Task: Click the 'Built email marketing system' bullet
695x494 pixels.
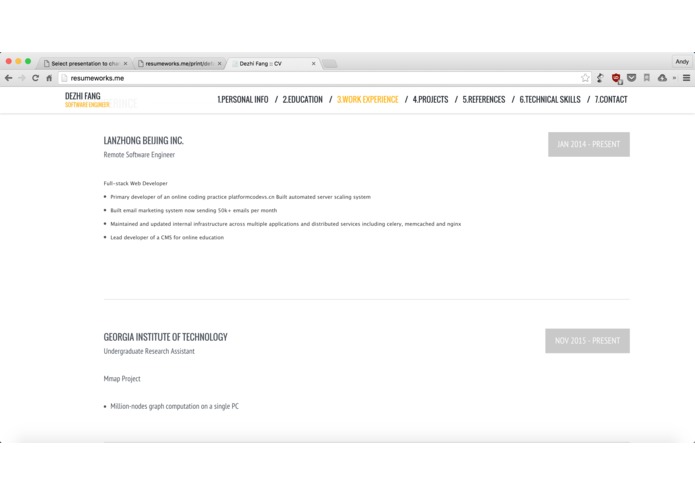Action: click(194, 210)
